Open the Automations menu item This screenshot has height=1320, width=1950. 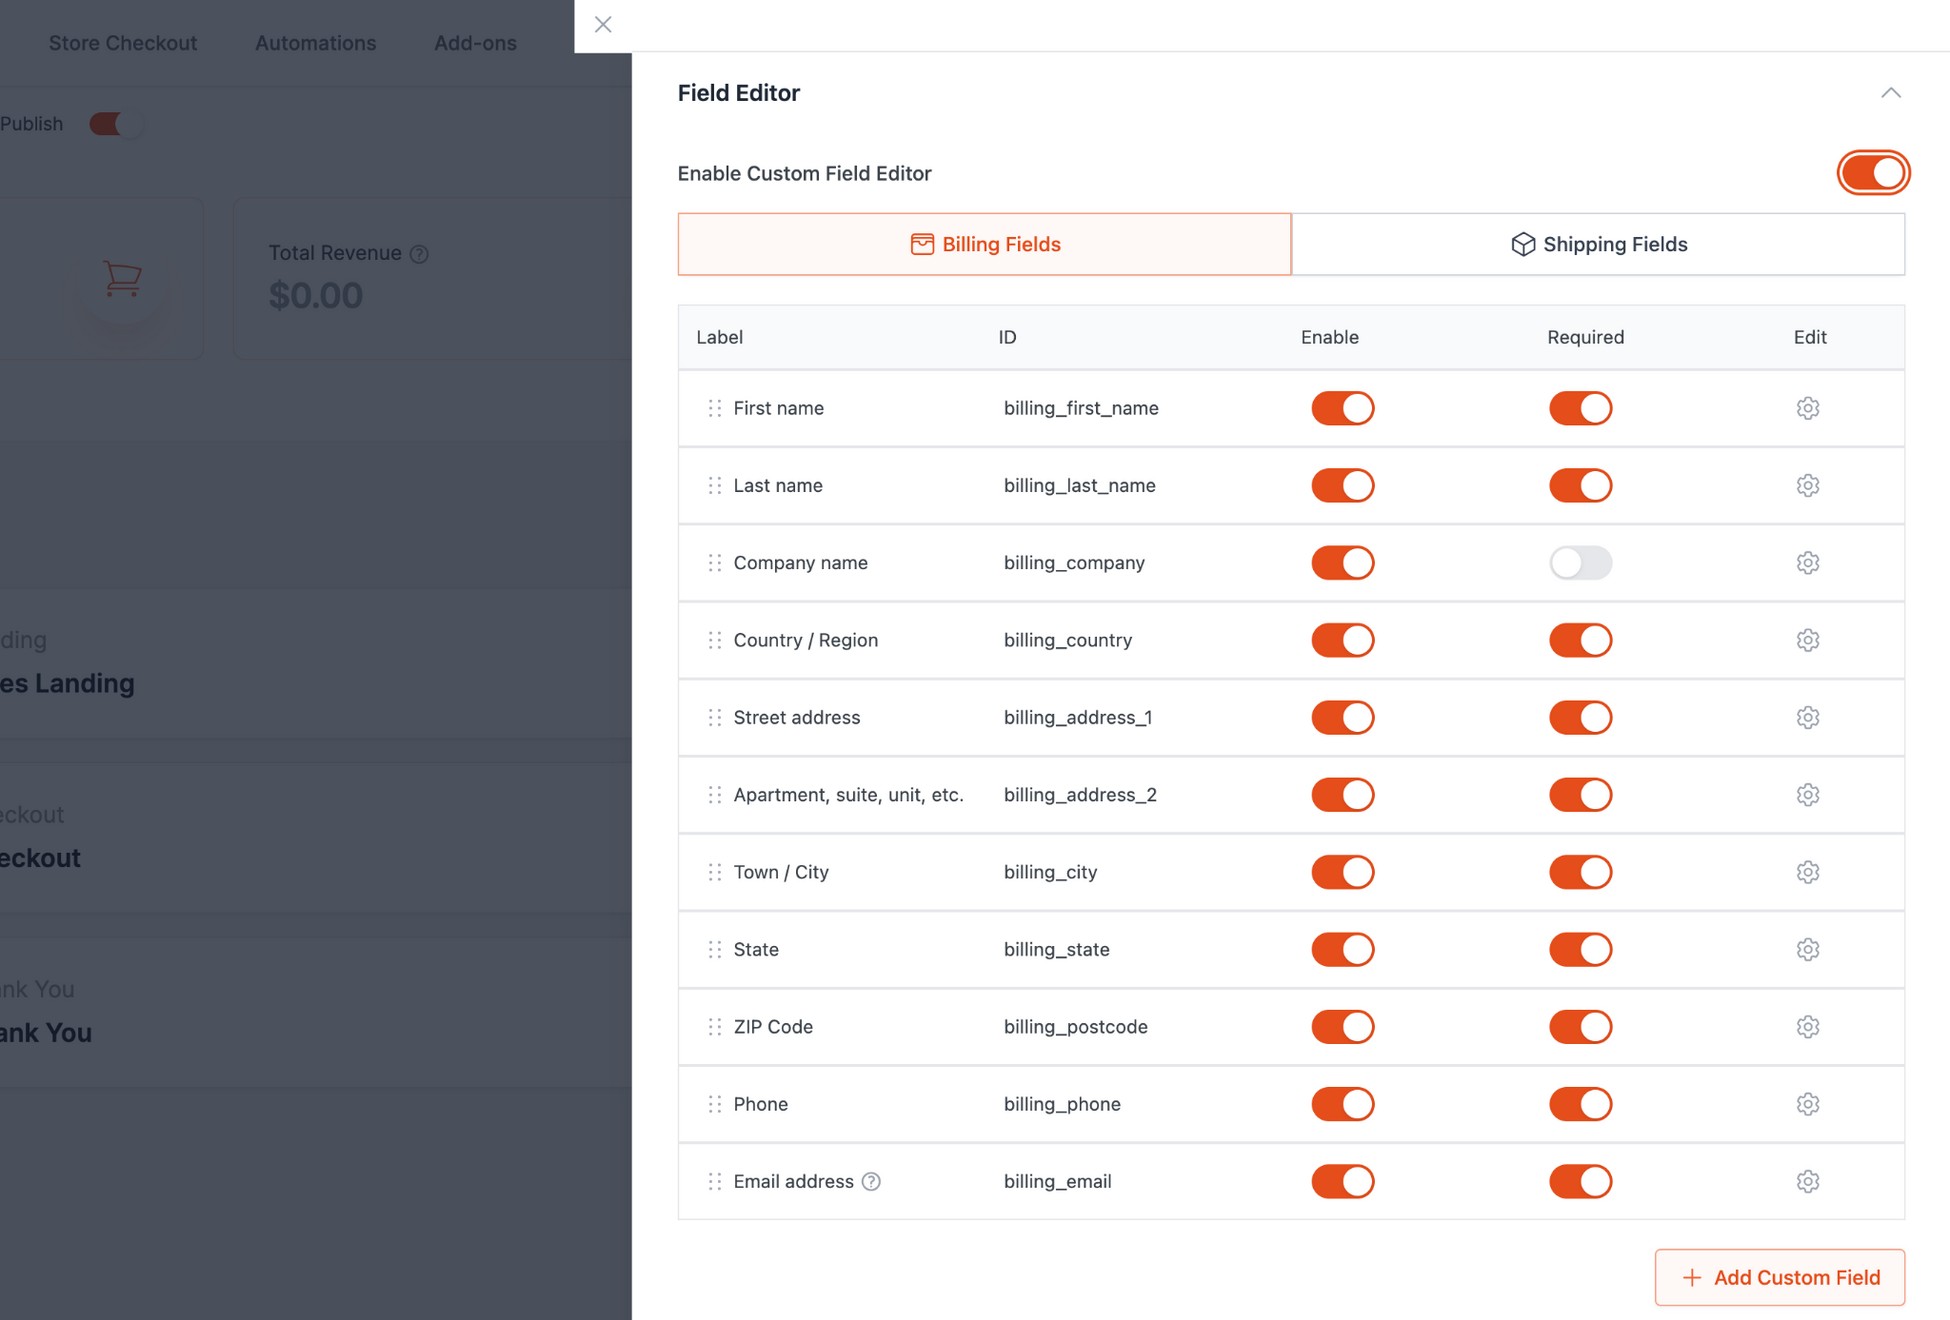click(x=315, y=43)
